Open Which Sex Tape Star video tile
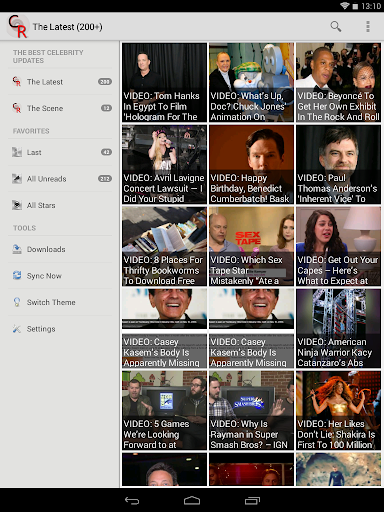Screen dimensions: 384x512 [251, 246]
